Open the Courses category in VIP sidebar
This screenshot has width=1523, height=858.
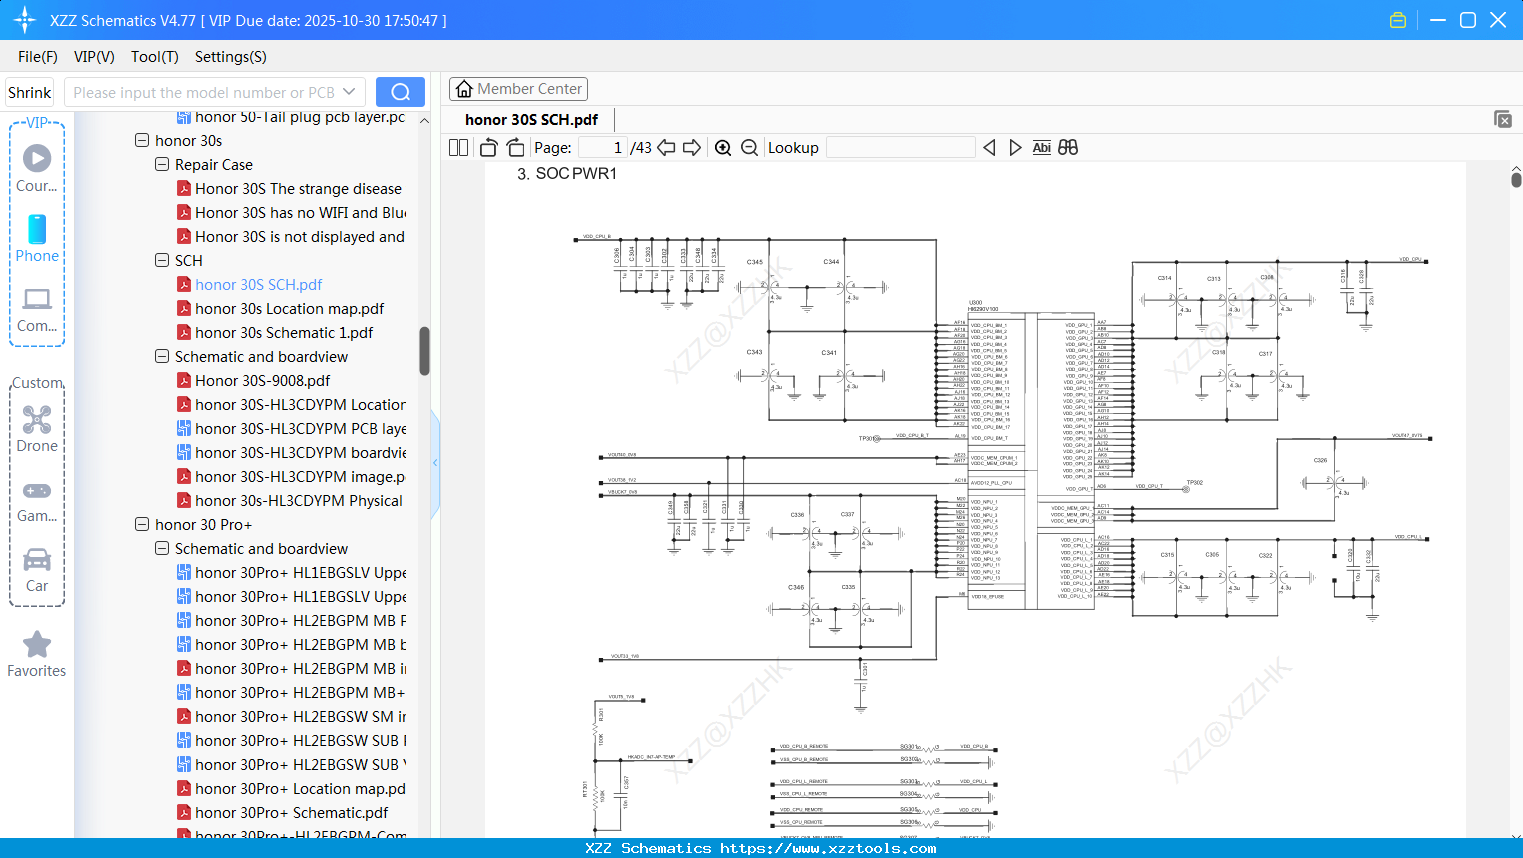(37, 168)
